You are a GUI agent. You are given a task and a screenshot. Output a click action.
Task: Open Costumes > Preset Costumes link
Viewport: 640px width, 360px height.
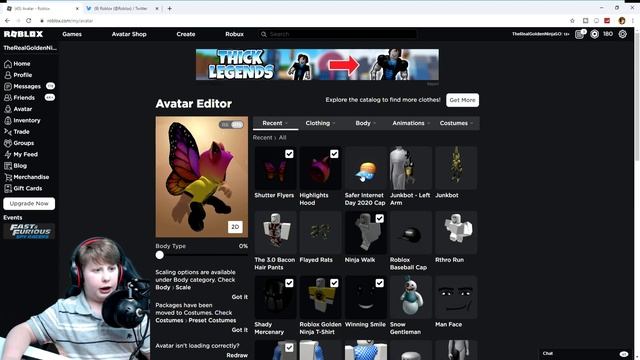196,320
